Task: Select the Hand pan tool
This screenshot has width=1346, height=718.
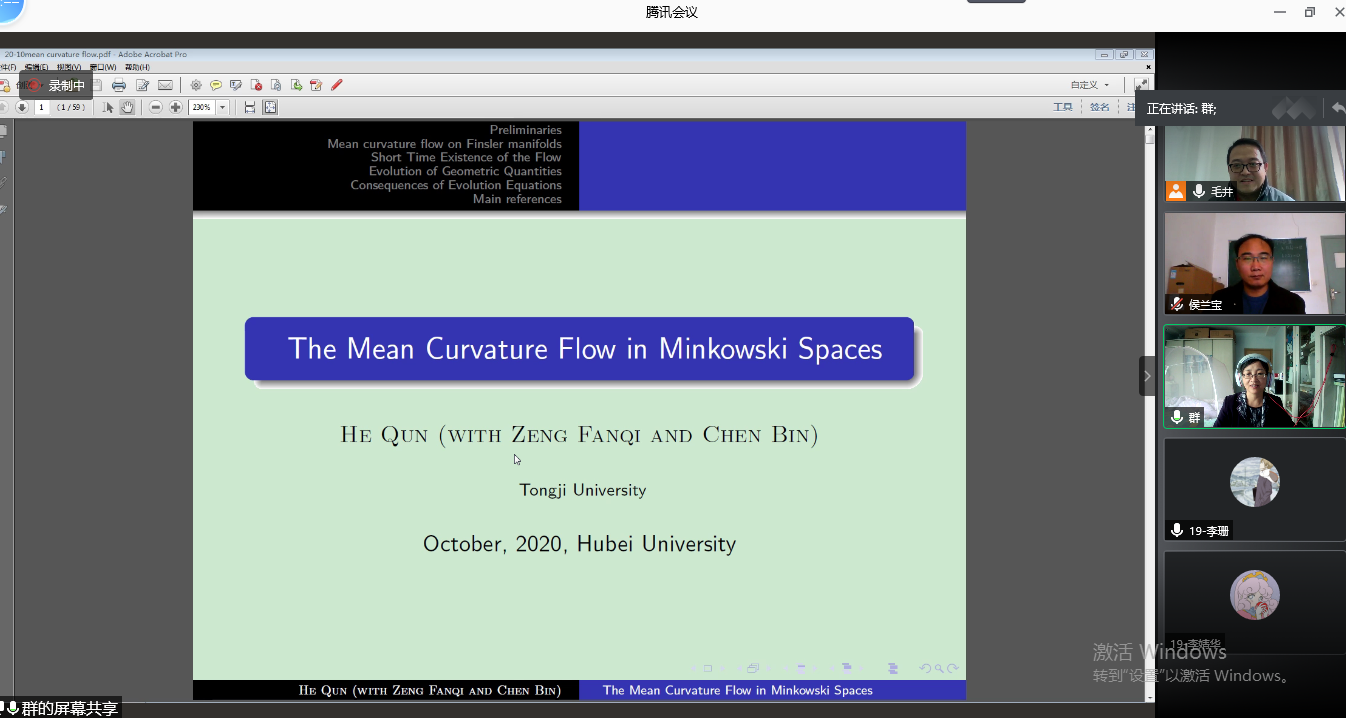Action: pos(127,107)
